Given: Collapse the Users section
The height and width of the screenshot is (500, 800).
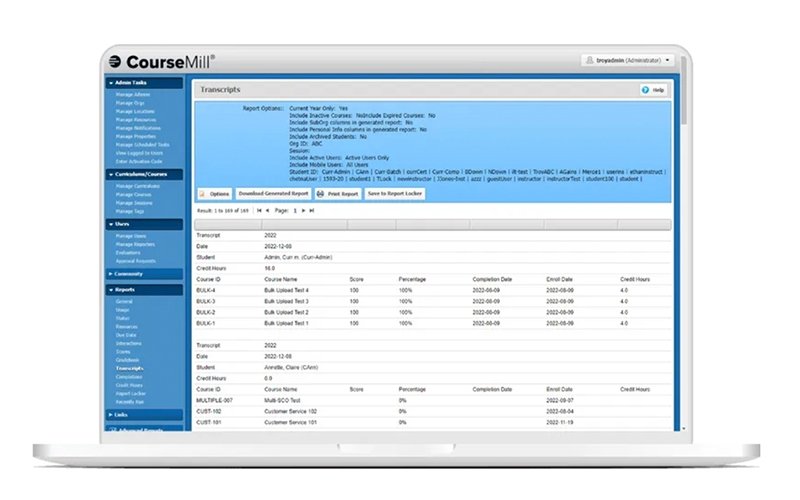Looking at the screenshot, I should point(144,224).
